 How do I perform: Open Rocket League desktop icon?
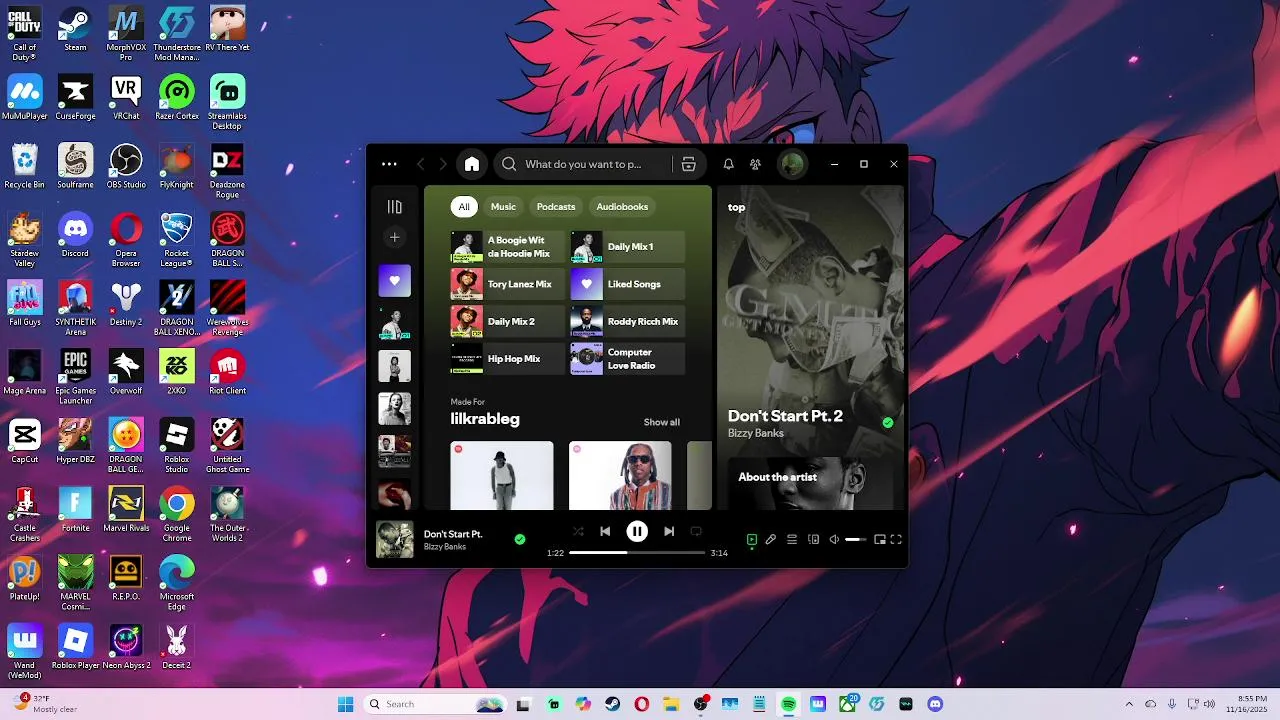point(177,239)
